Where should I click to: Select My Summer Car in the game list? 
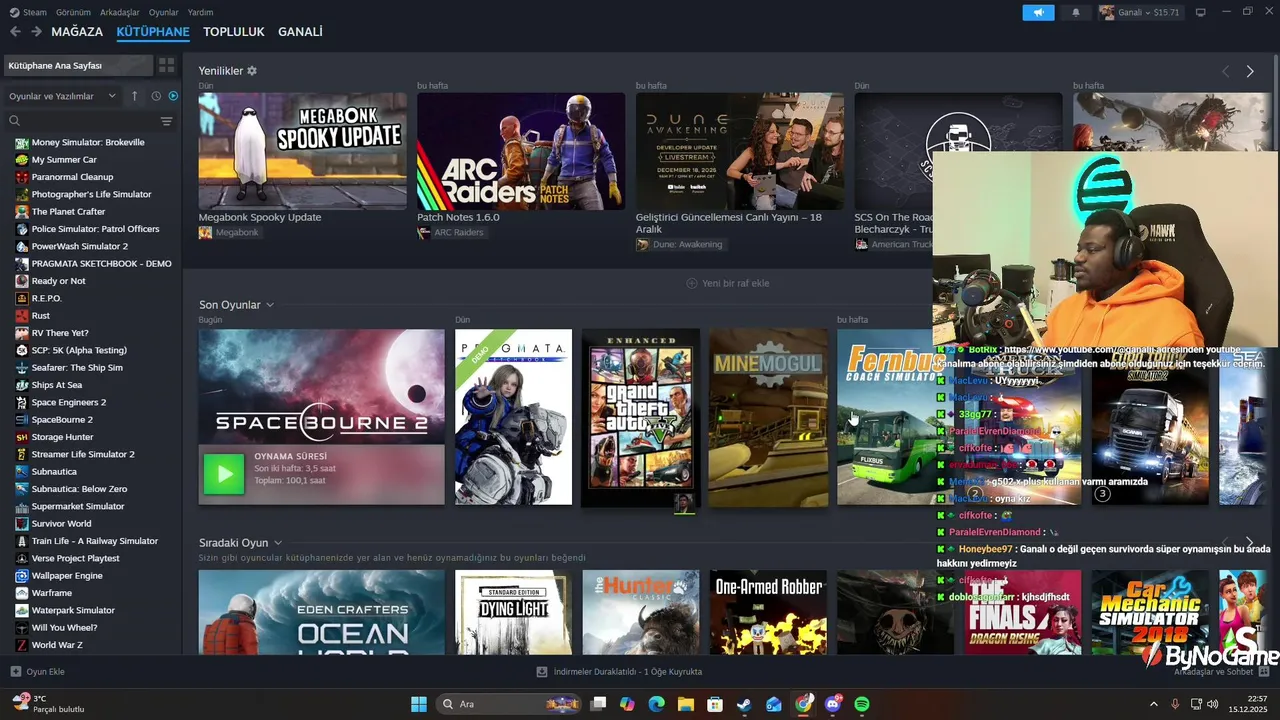coord(64,160)
